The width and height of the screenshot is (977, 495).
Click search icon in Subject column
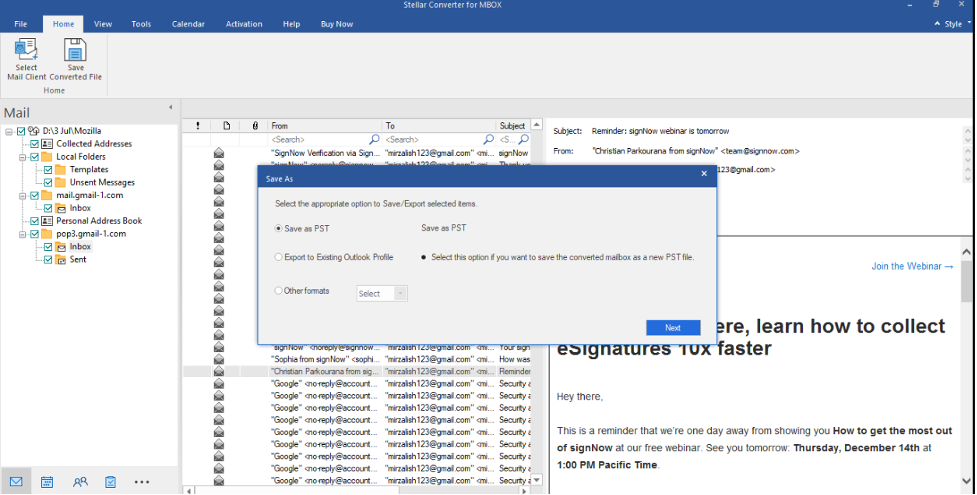(x=523, y=139)
